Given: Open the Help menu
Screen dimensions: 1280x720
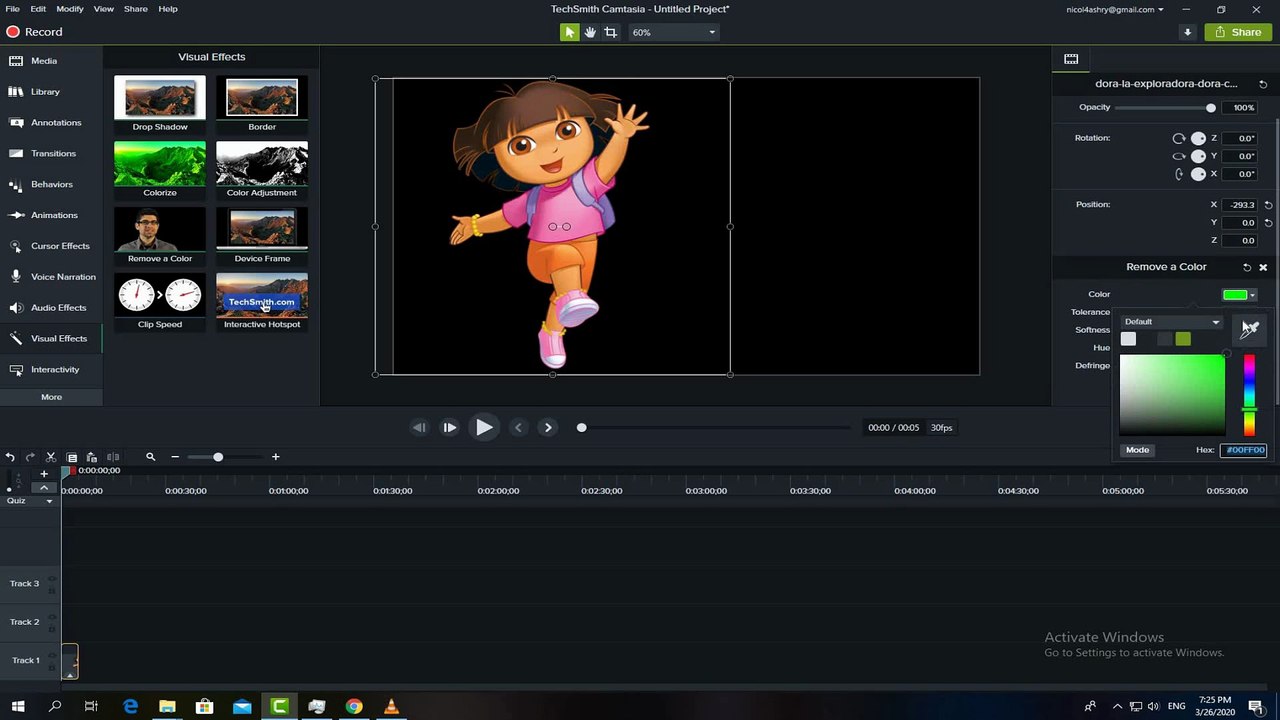Looking at the screenshot, I should [168, 9].
